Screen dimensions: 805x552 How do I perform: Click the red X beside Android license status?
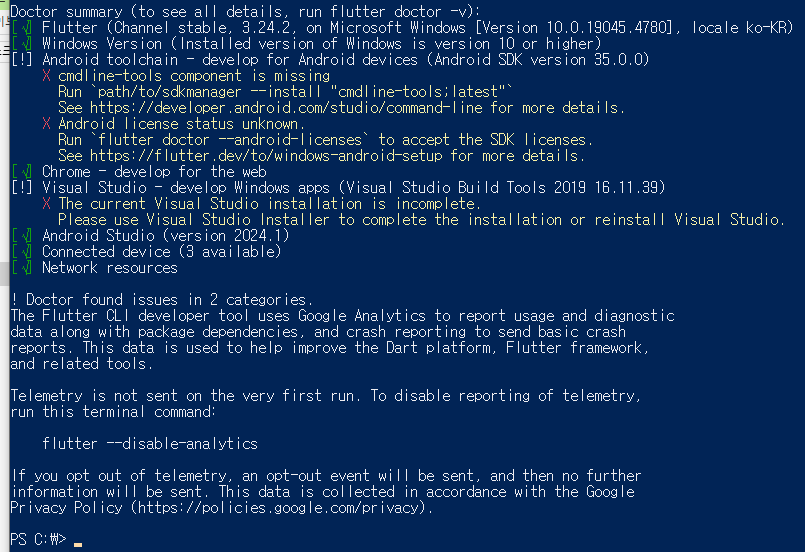click(x=47, y=124)
